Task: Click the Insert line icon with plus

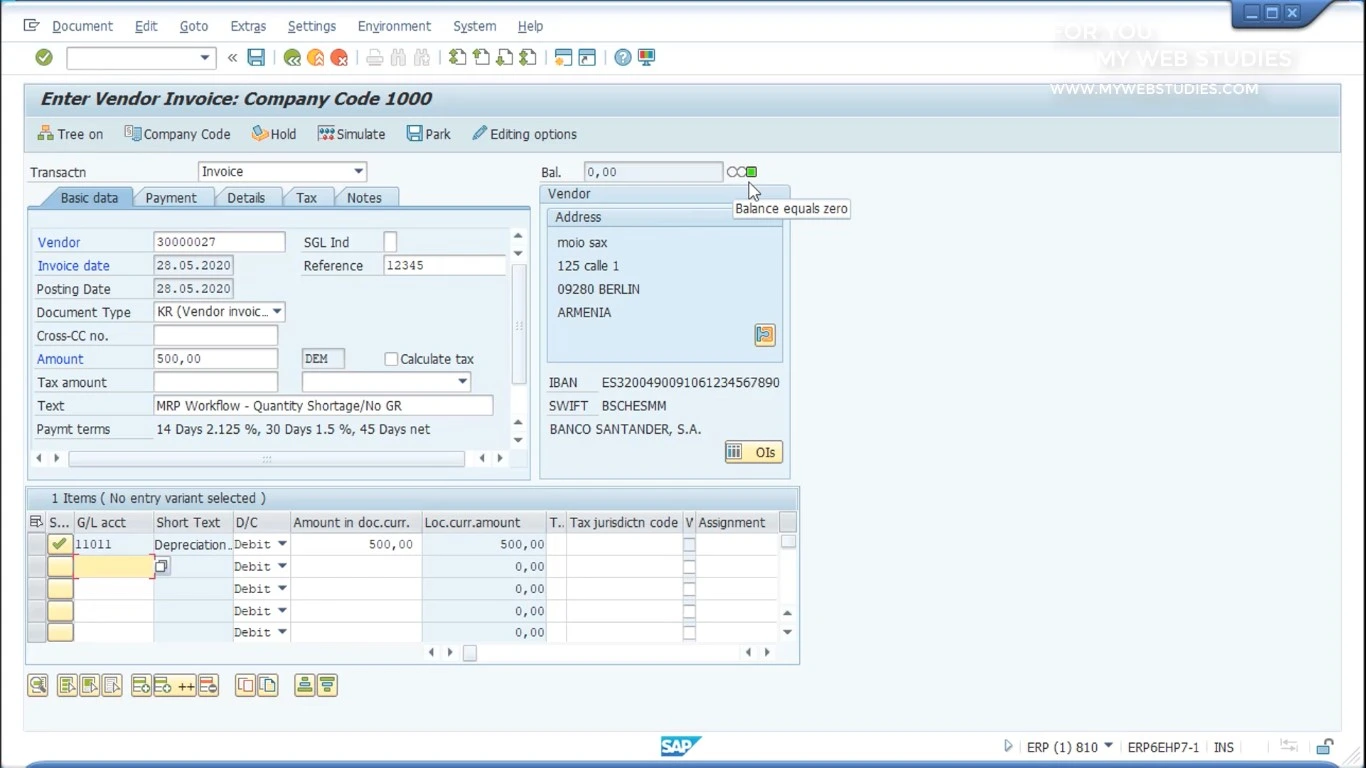Action: [141, 685]
